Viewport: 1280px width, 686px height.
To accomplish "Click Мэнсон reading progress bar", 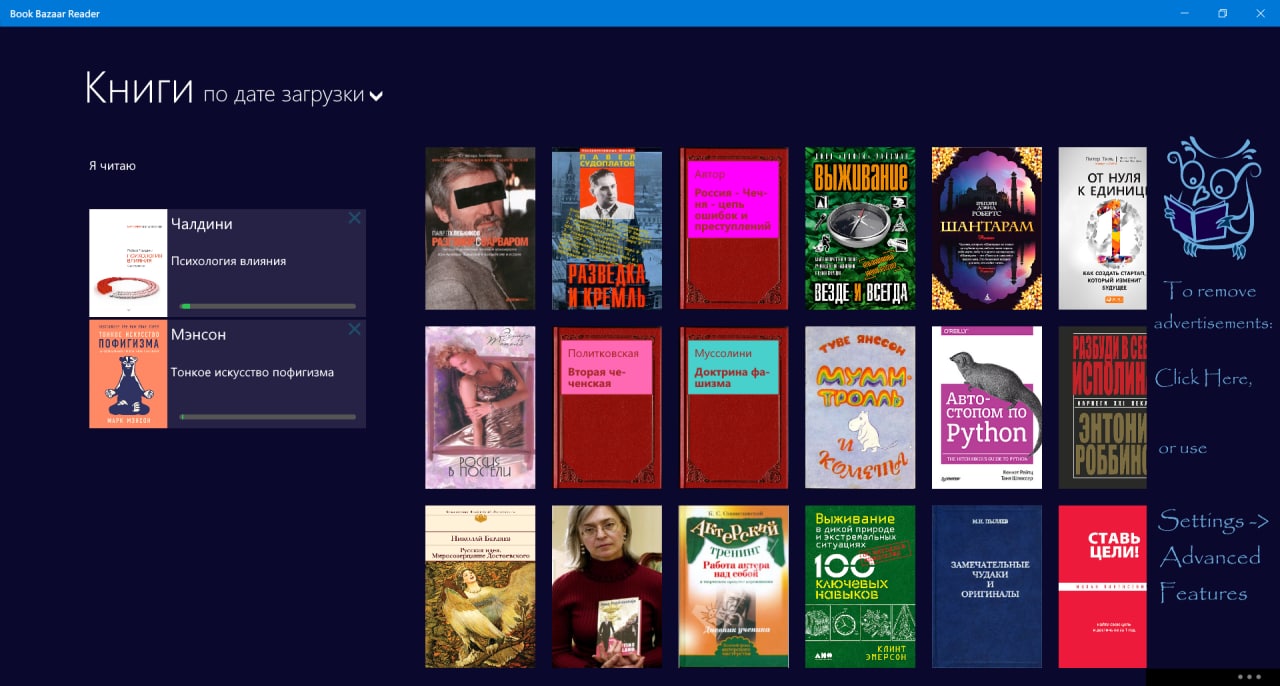I will coord(268,417).
